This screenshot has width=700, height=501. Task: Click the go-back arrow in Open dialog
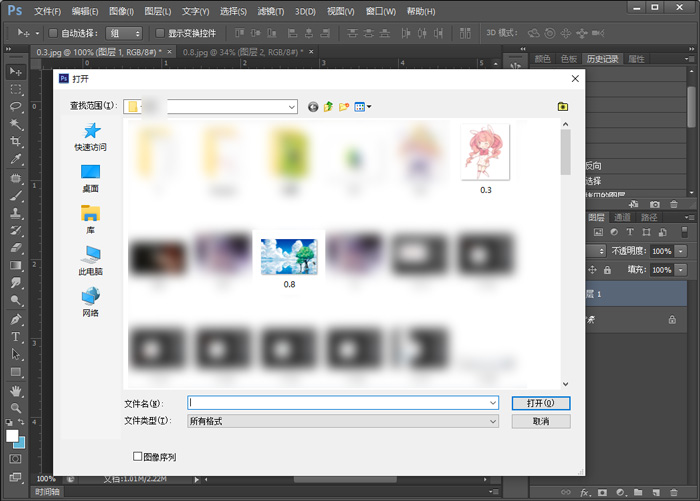pyautogui.click(x=313, y=107)
